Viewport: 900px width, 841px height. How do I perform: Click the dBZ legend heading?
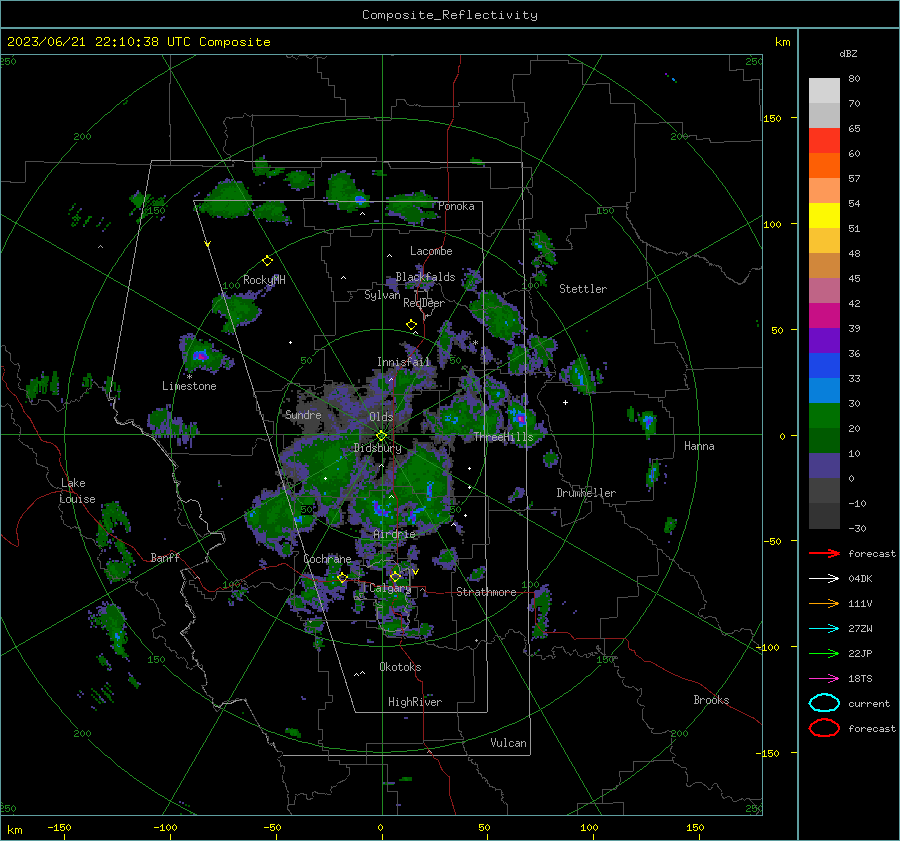[848, 53]
